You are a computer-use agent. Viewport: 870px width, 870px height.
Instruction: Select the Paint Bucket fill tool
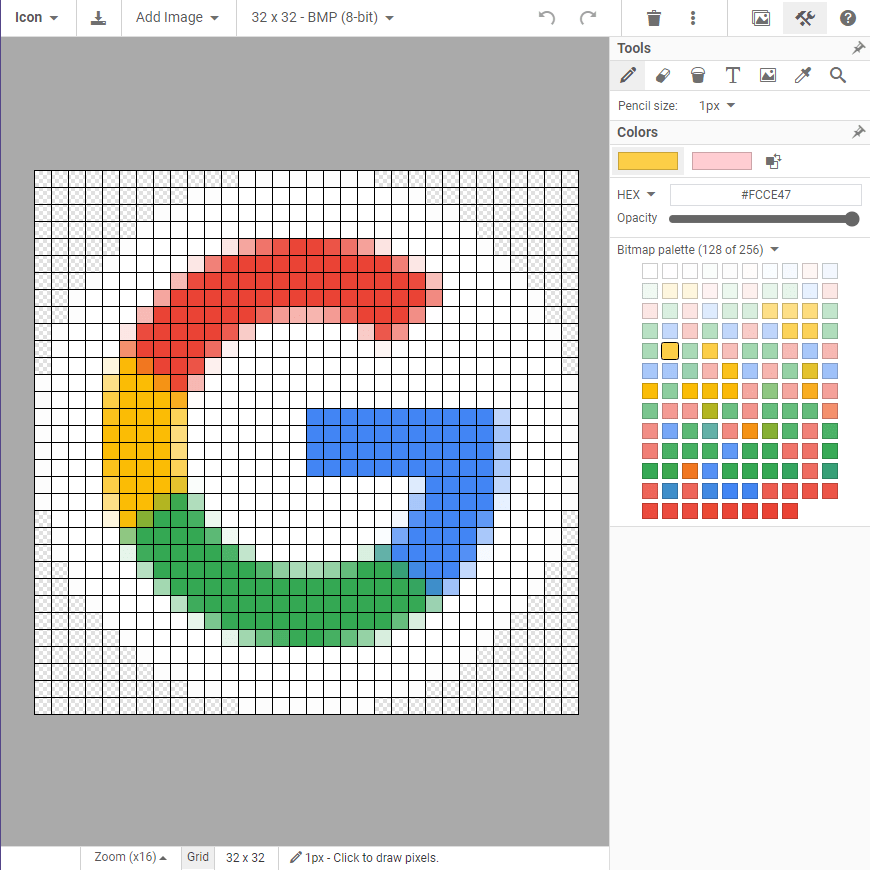pyautogui.click(x=698, y=75)
